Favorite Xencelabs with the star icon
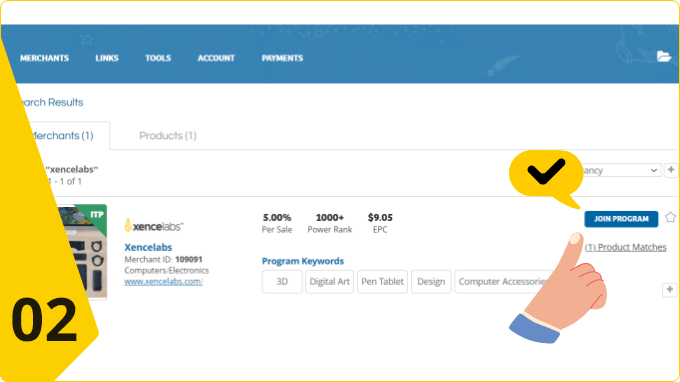Image resolution: width=680 pixels, height=382 pixels. point(670,217)
